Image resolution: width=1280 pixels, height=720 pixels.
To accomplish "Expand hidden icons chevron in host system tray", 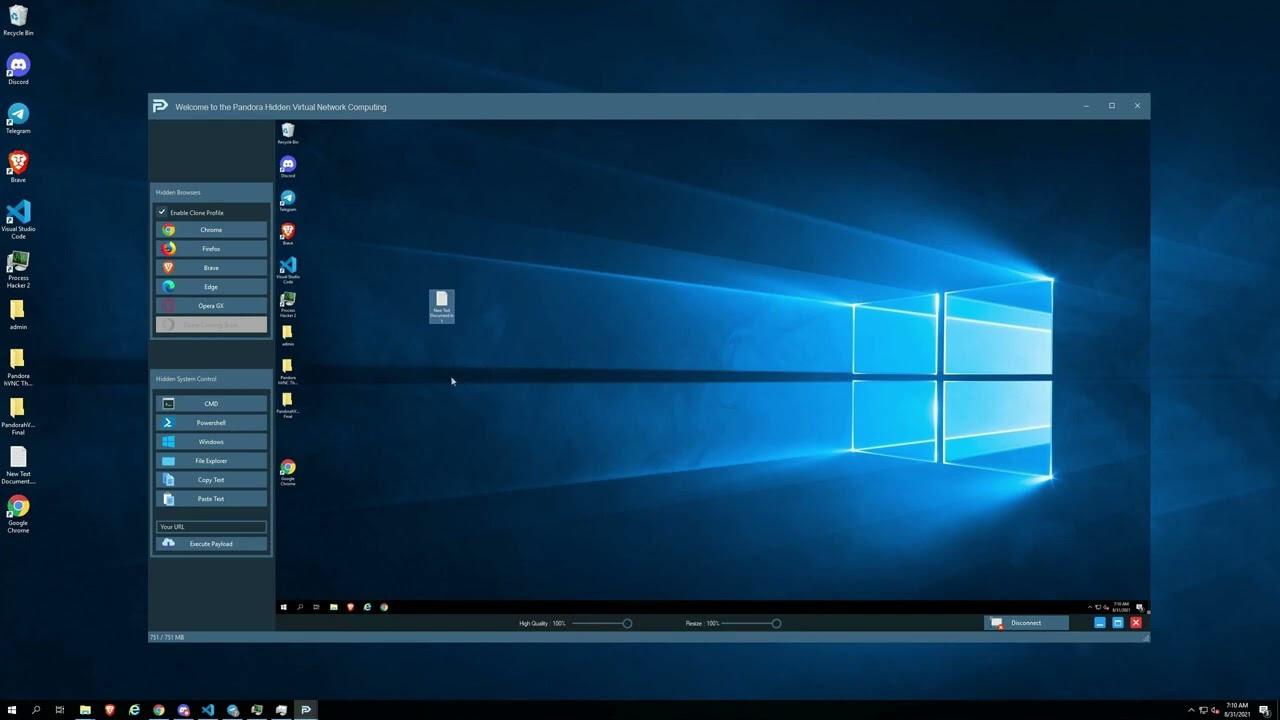I will click(x=1191, y=710).
